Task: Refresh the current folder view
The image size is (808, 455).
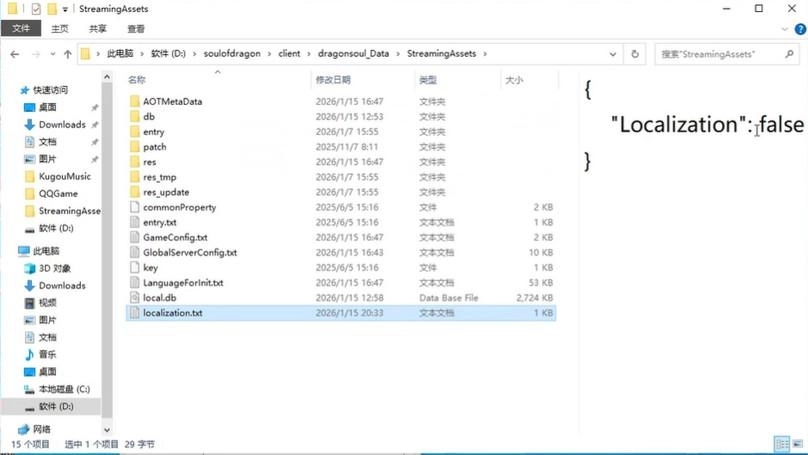Action: pyautogui.click(x=635, y=54)
